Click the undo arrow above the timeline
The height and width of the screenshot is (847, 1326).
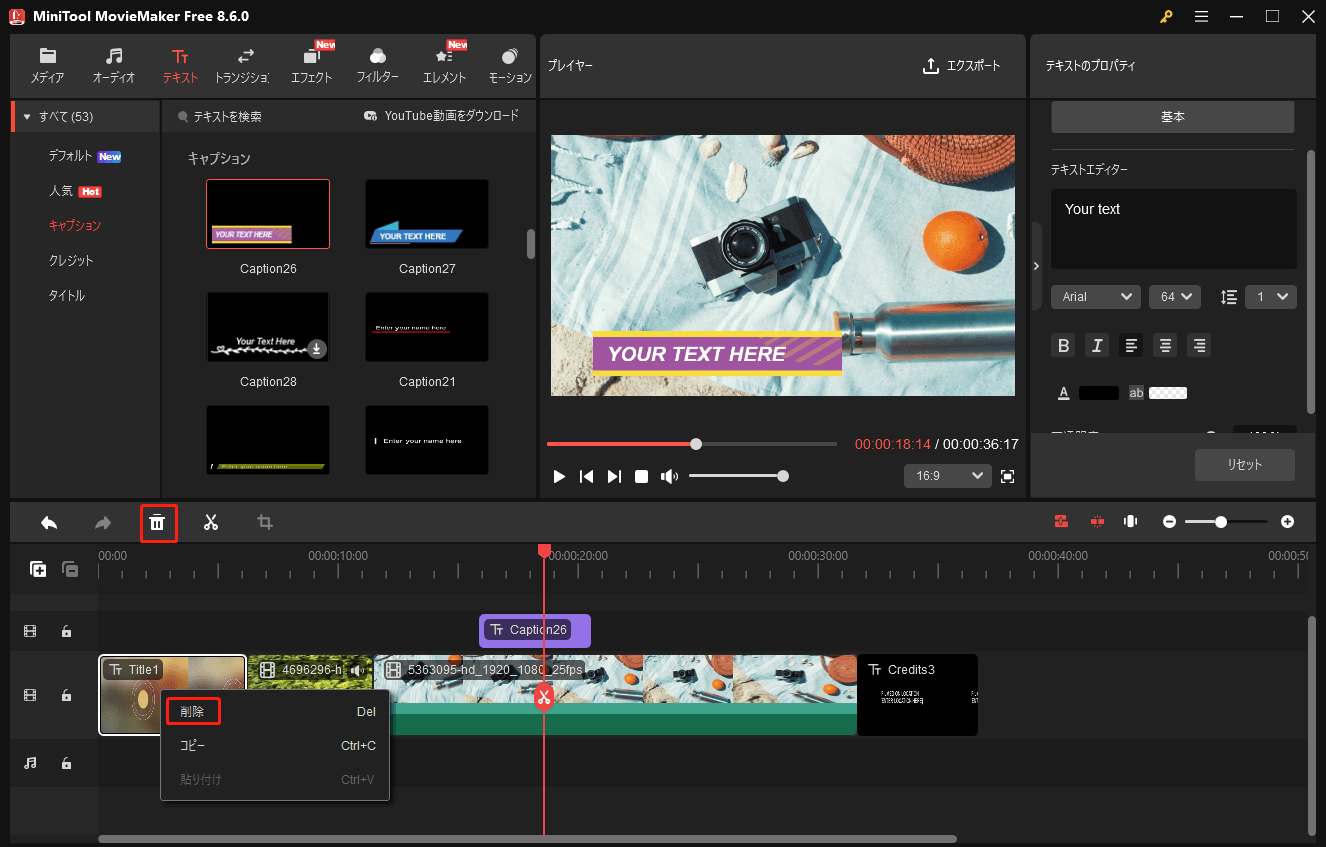tap(48, 521)
